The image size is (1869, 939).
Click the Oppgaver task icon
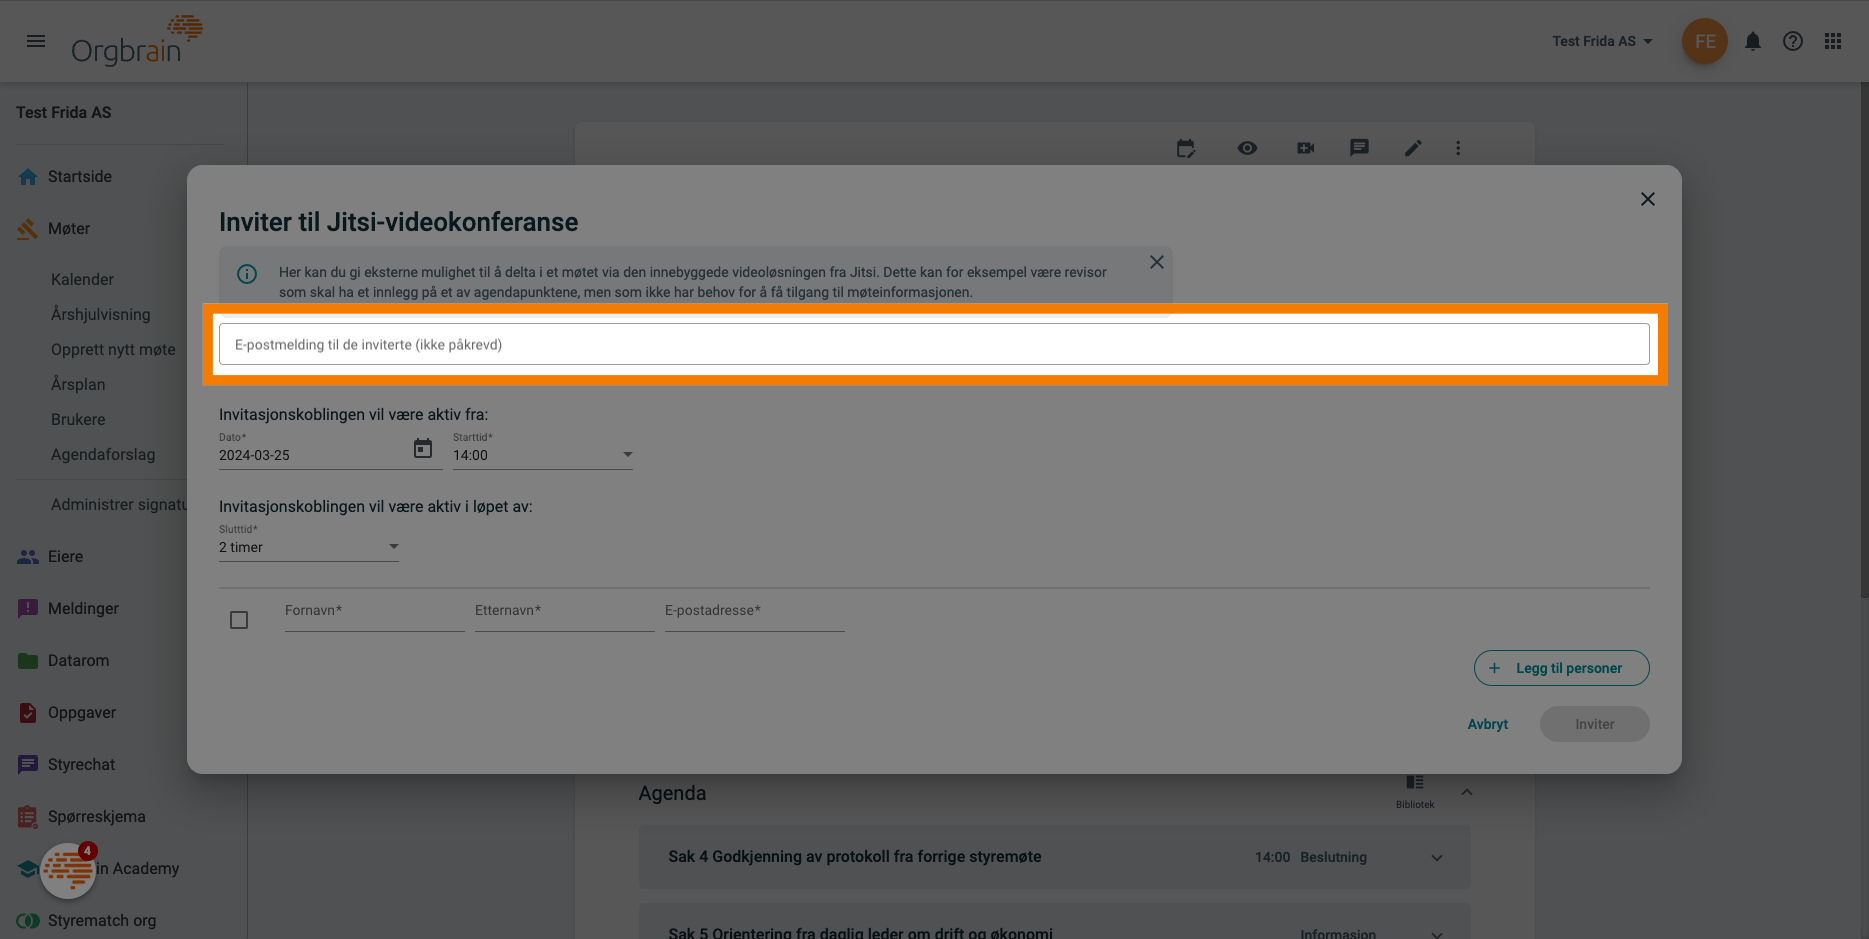coord(28,713)
